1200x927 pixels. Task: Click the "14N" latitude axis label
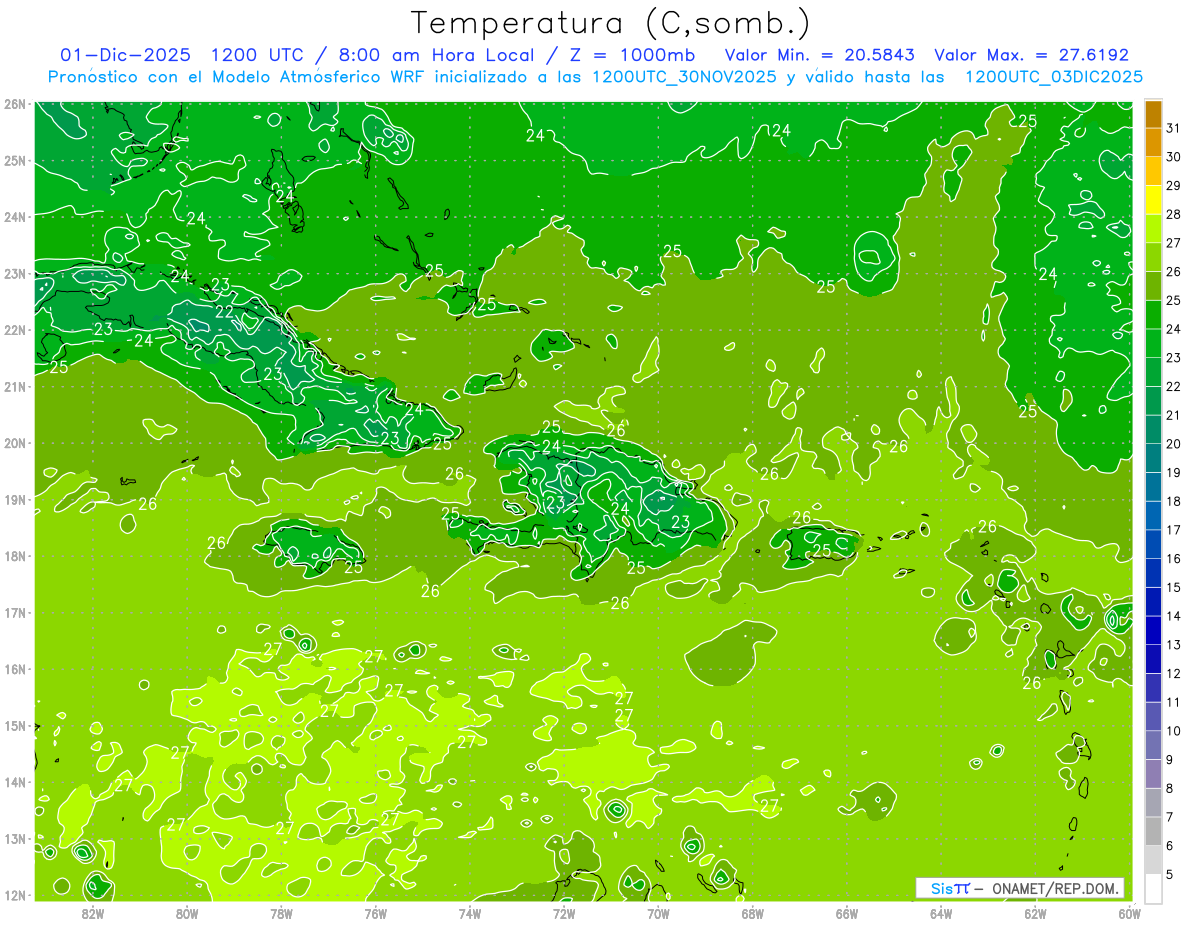14,782
